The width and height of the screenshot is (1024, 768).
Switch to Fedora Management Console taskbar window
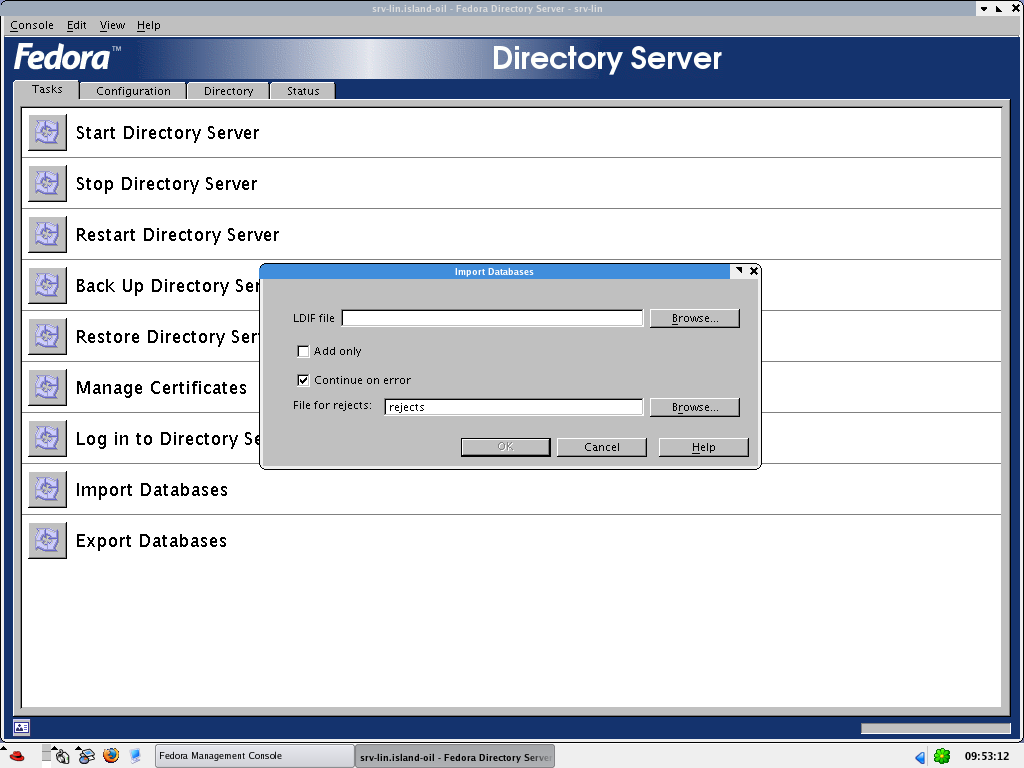(254, 756)
